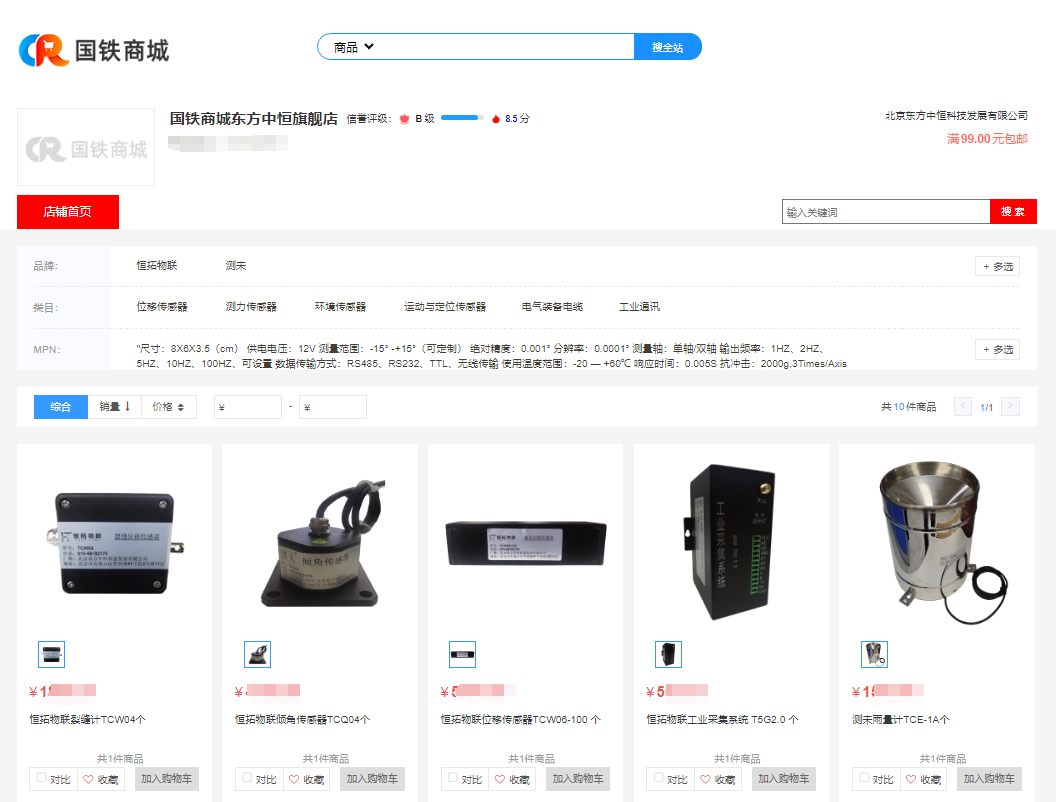Open product title 恒拓物联裂缝计TCW04个
Screen dimensions: 1056x802
(88, 720)
